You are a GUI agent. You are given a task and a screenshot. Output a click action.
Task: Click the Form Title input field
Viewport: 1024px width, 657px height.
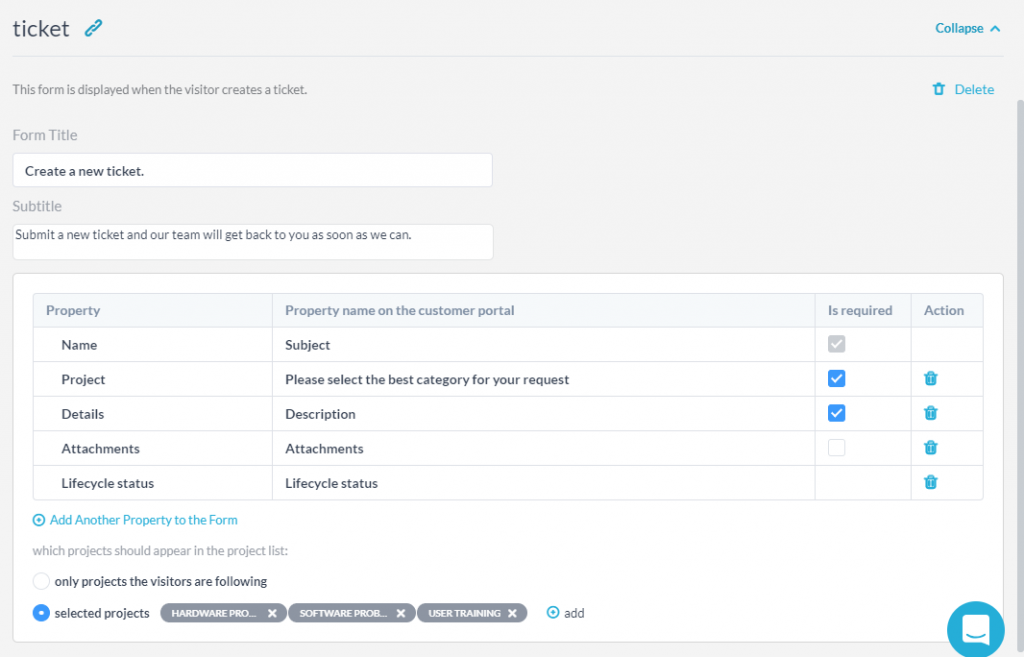252,170
